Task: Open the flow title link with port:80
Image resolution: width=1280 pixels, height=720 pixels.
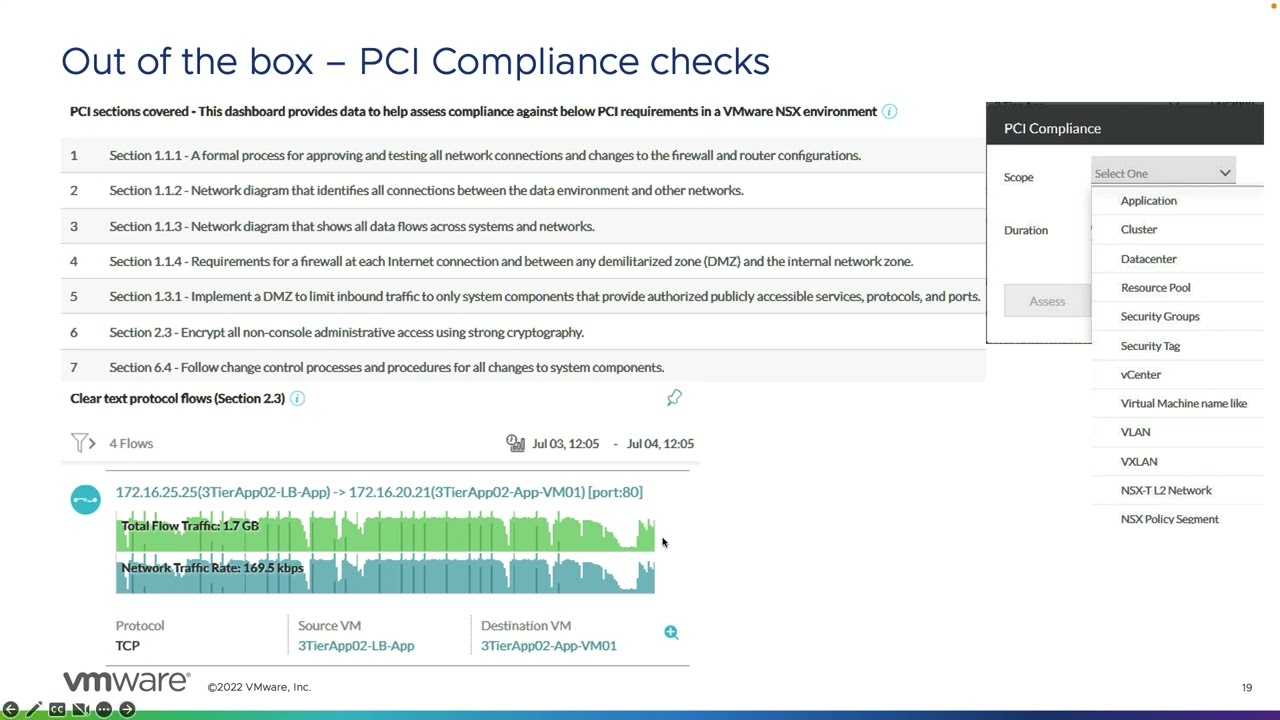Action: (x=379, y=492)
